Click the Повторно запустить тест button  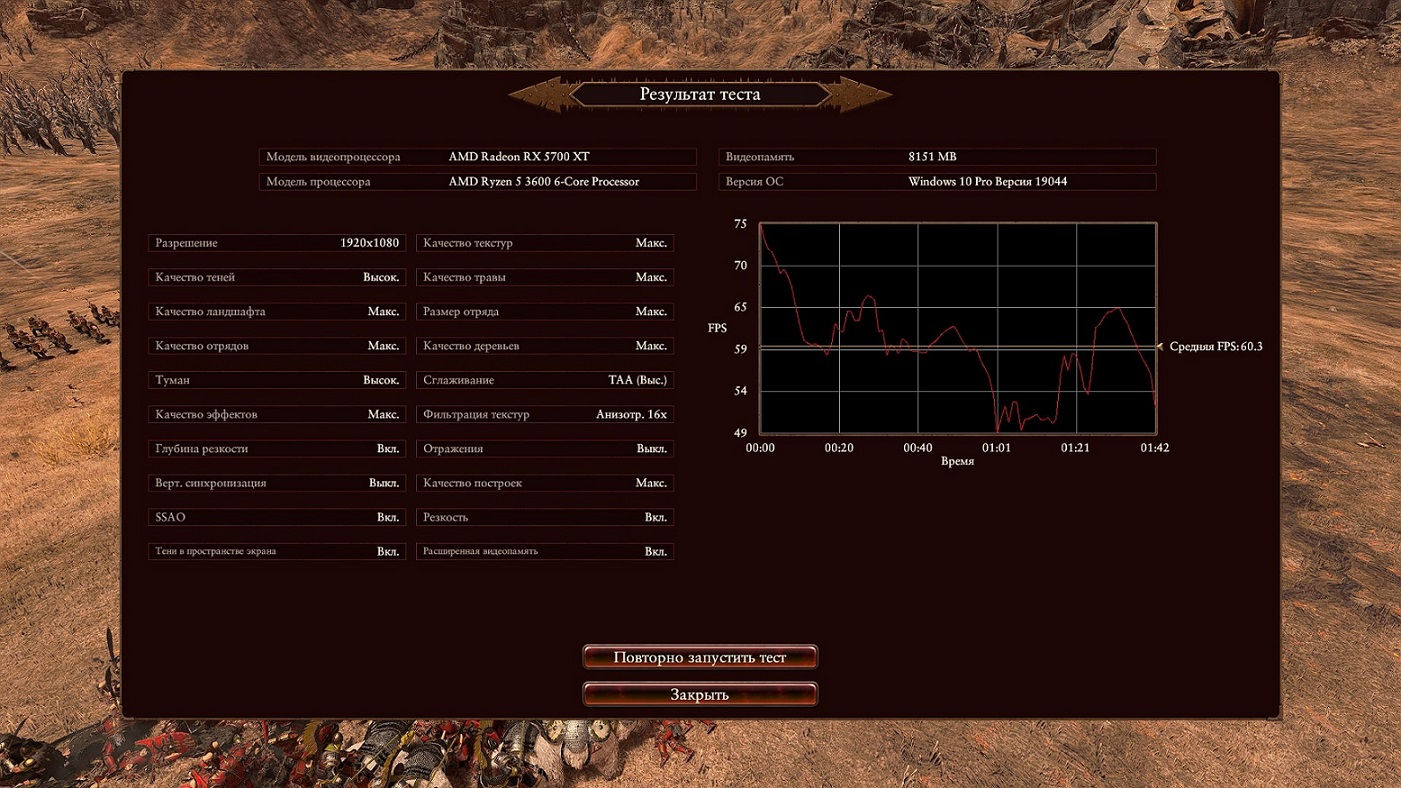click(700, 657)
